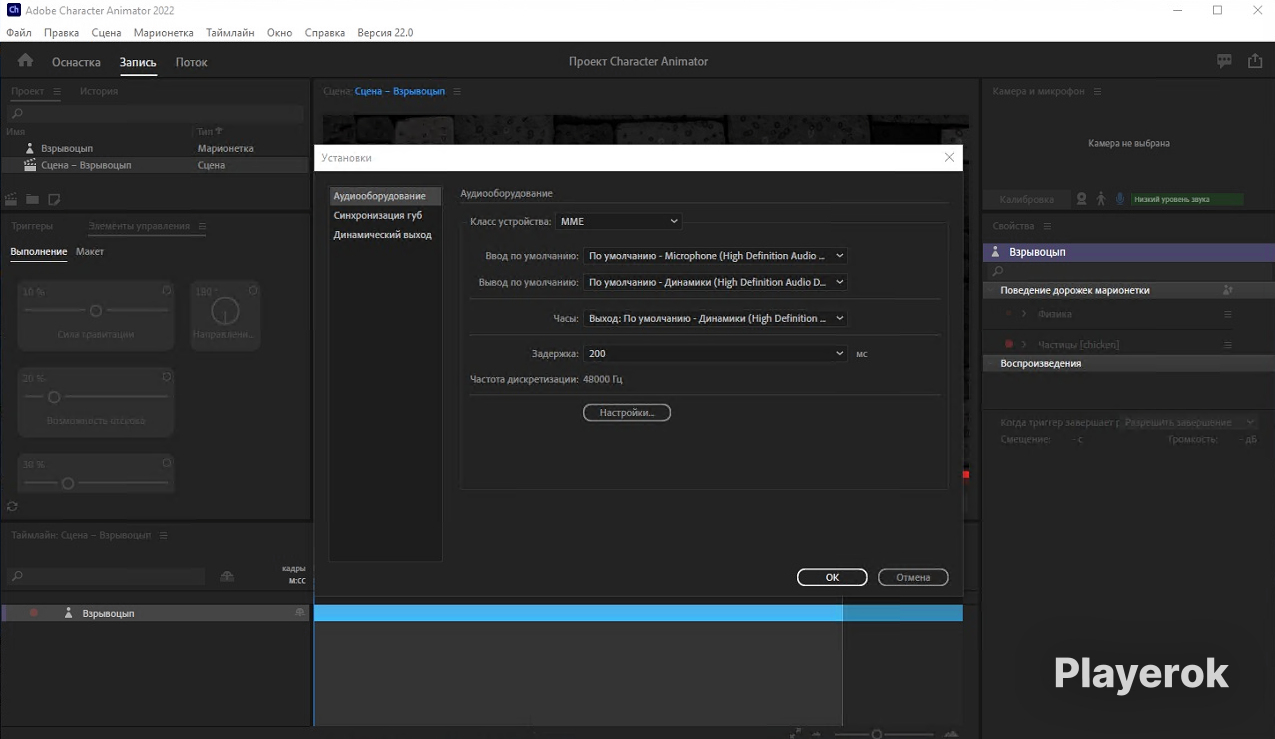Click the new note icon in Project panel
Screen dimensions: 1275x739
[54, 199]
